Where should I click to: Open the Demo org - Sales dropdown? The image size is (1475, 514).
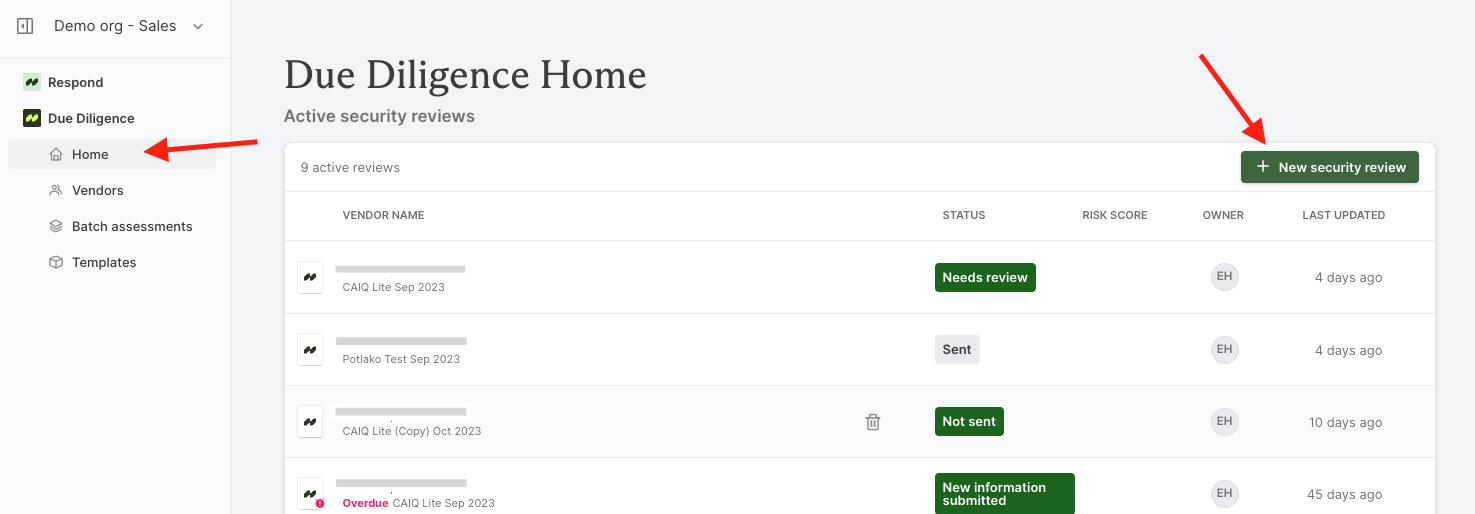click(x=129, y=26)
